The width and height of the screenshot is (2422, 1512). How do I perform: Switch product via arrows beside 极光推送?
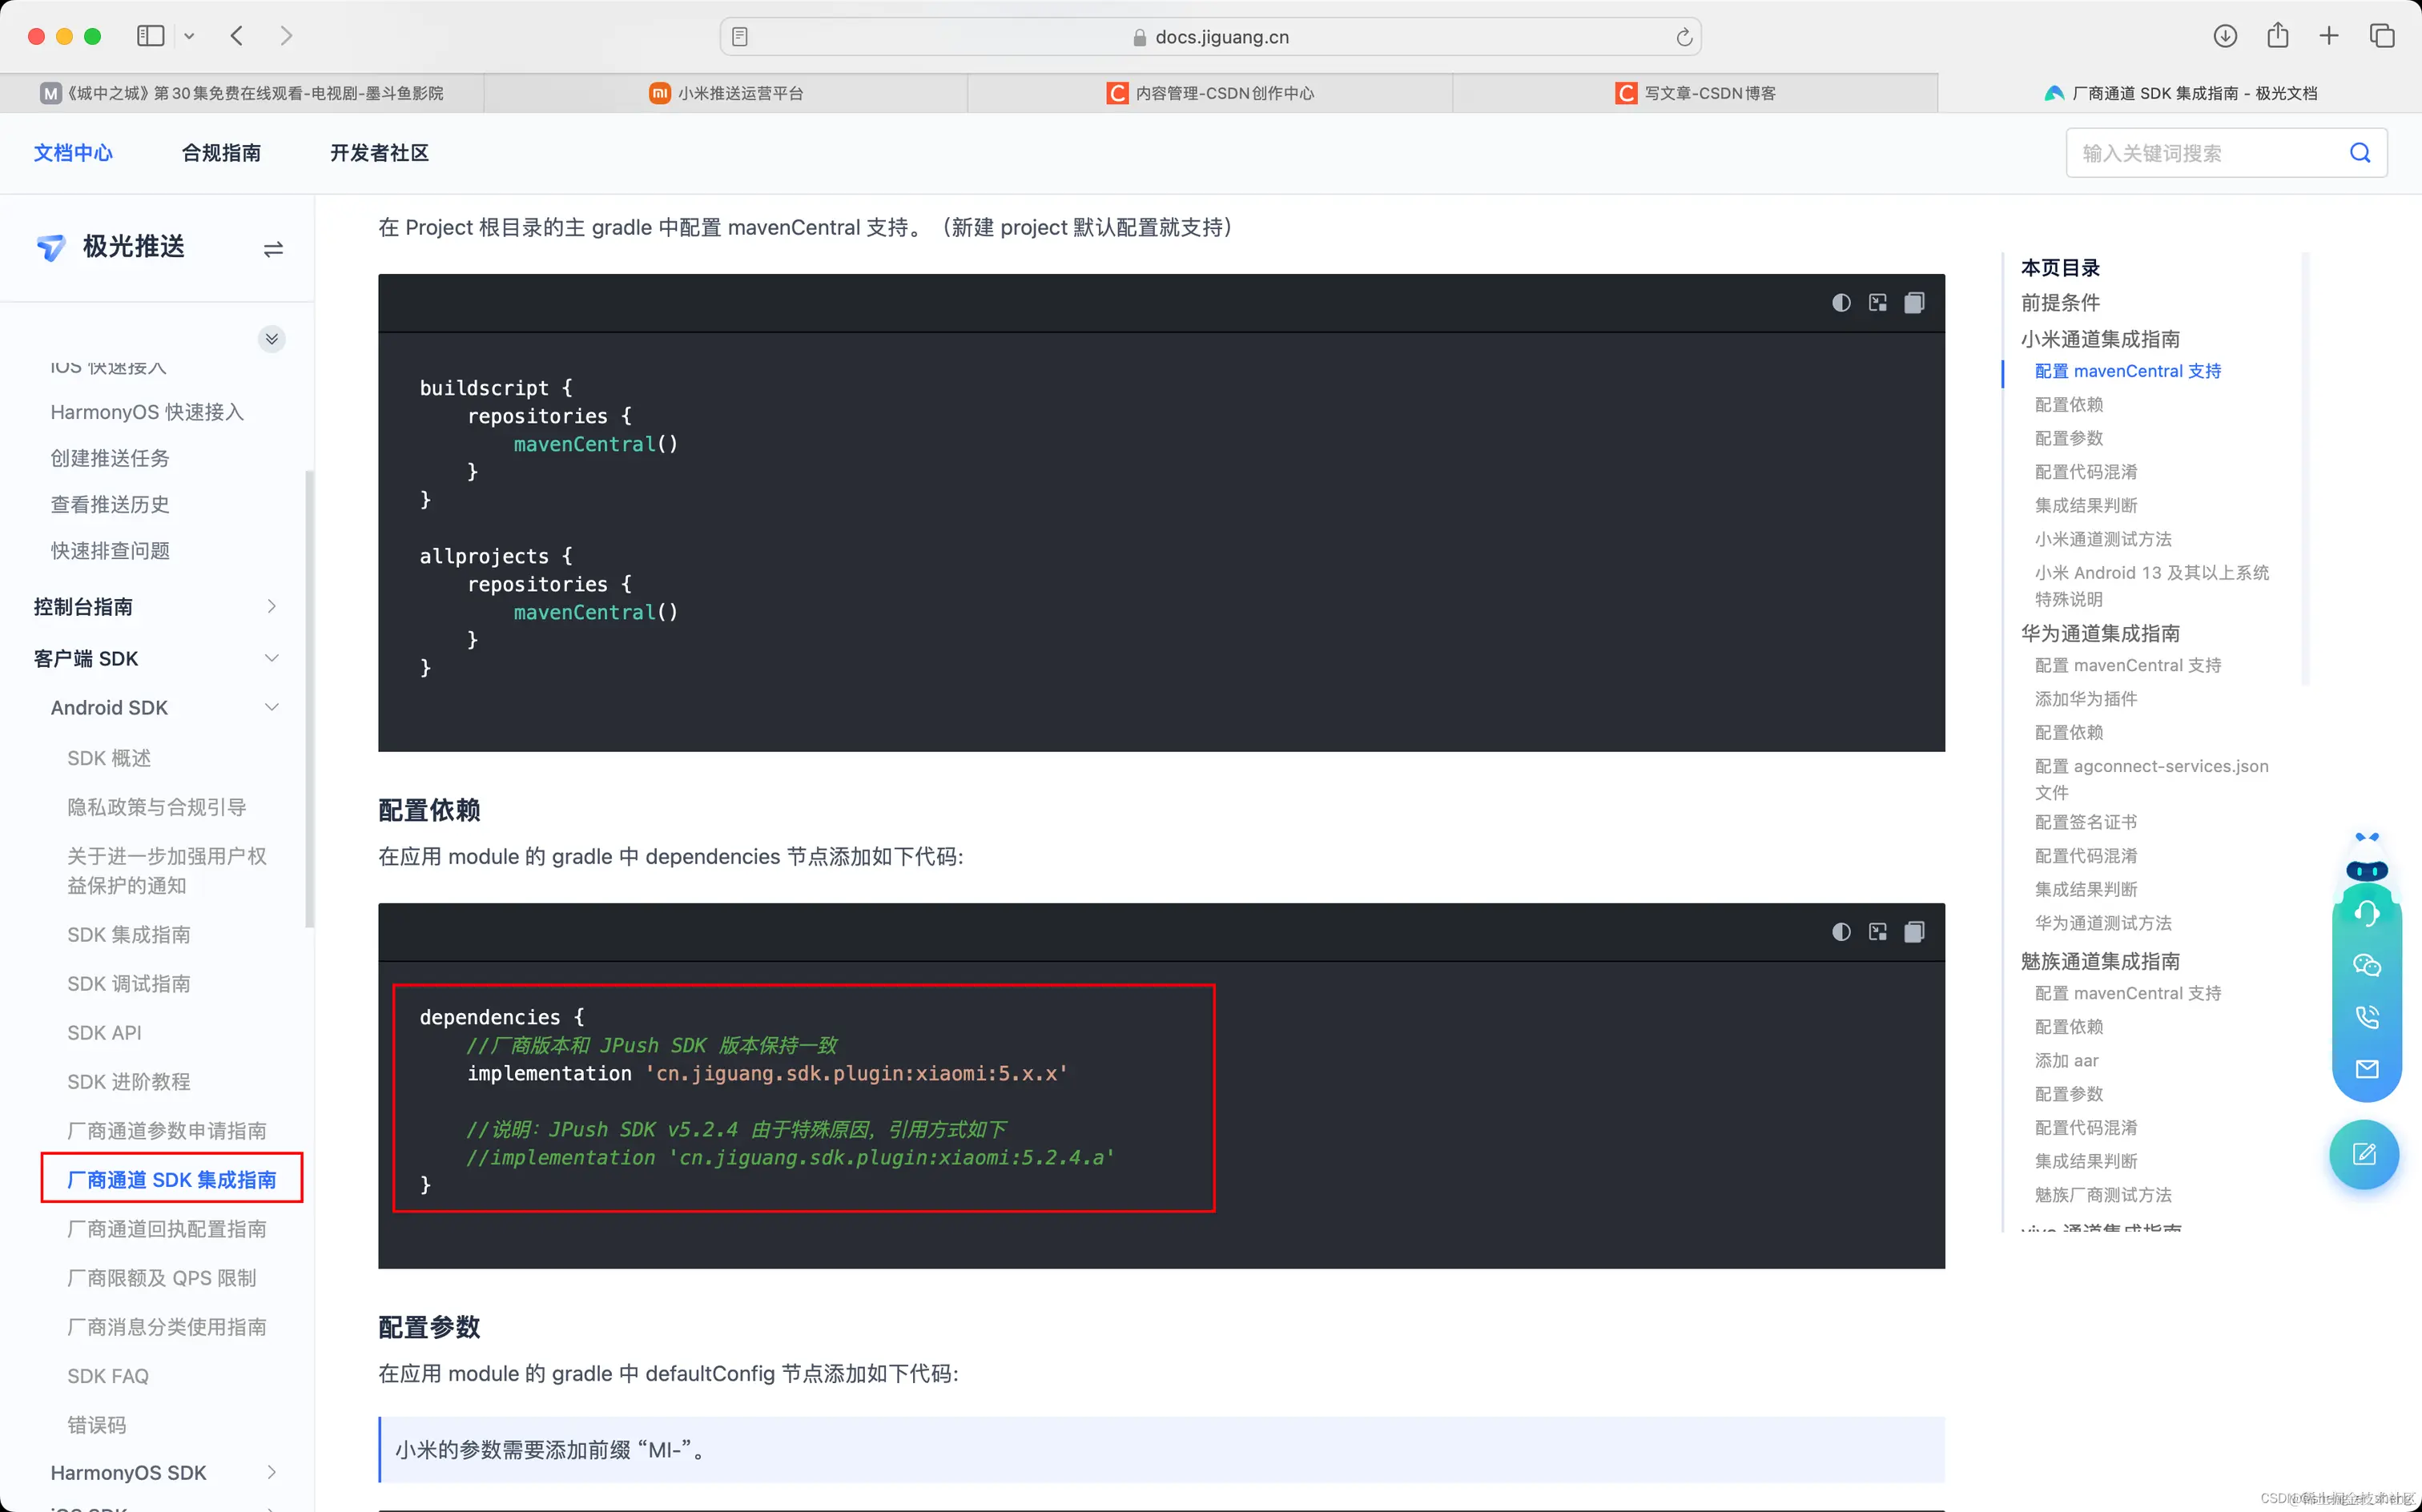pos(273,249)
